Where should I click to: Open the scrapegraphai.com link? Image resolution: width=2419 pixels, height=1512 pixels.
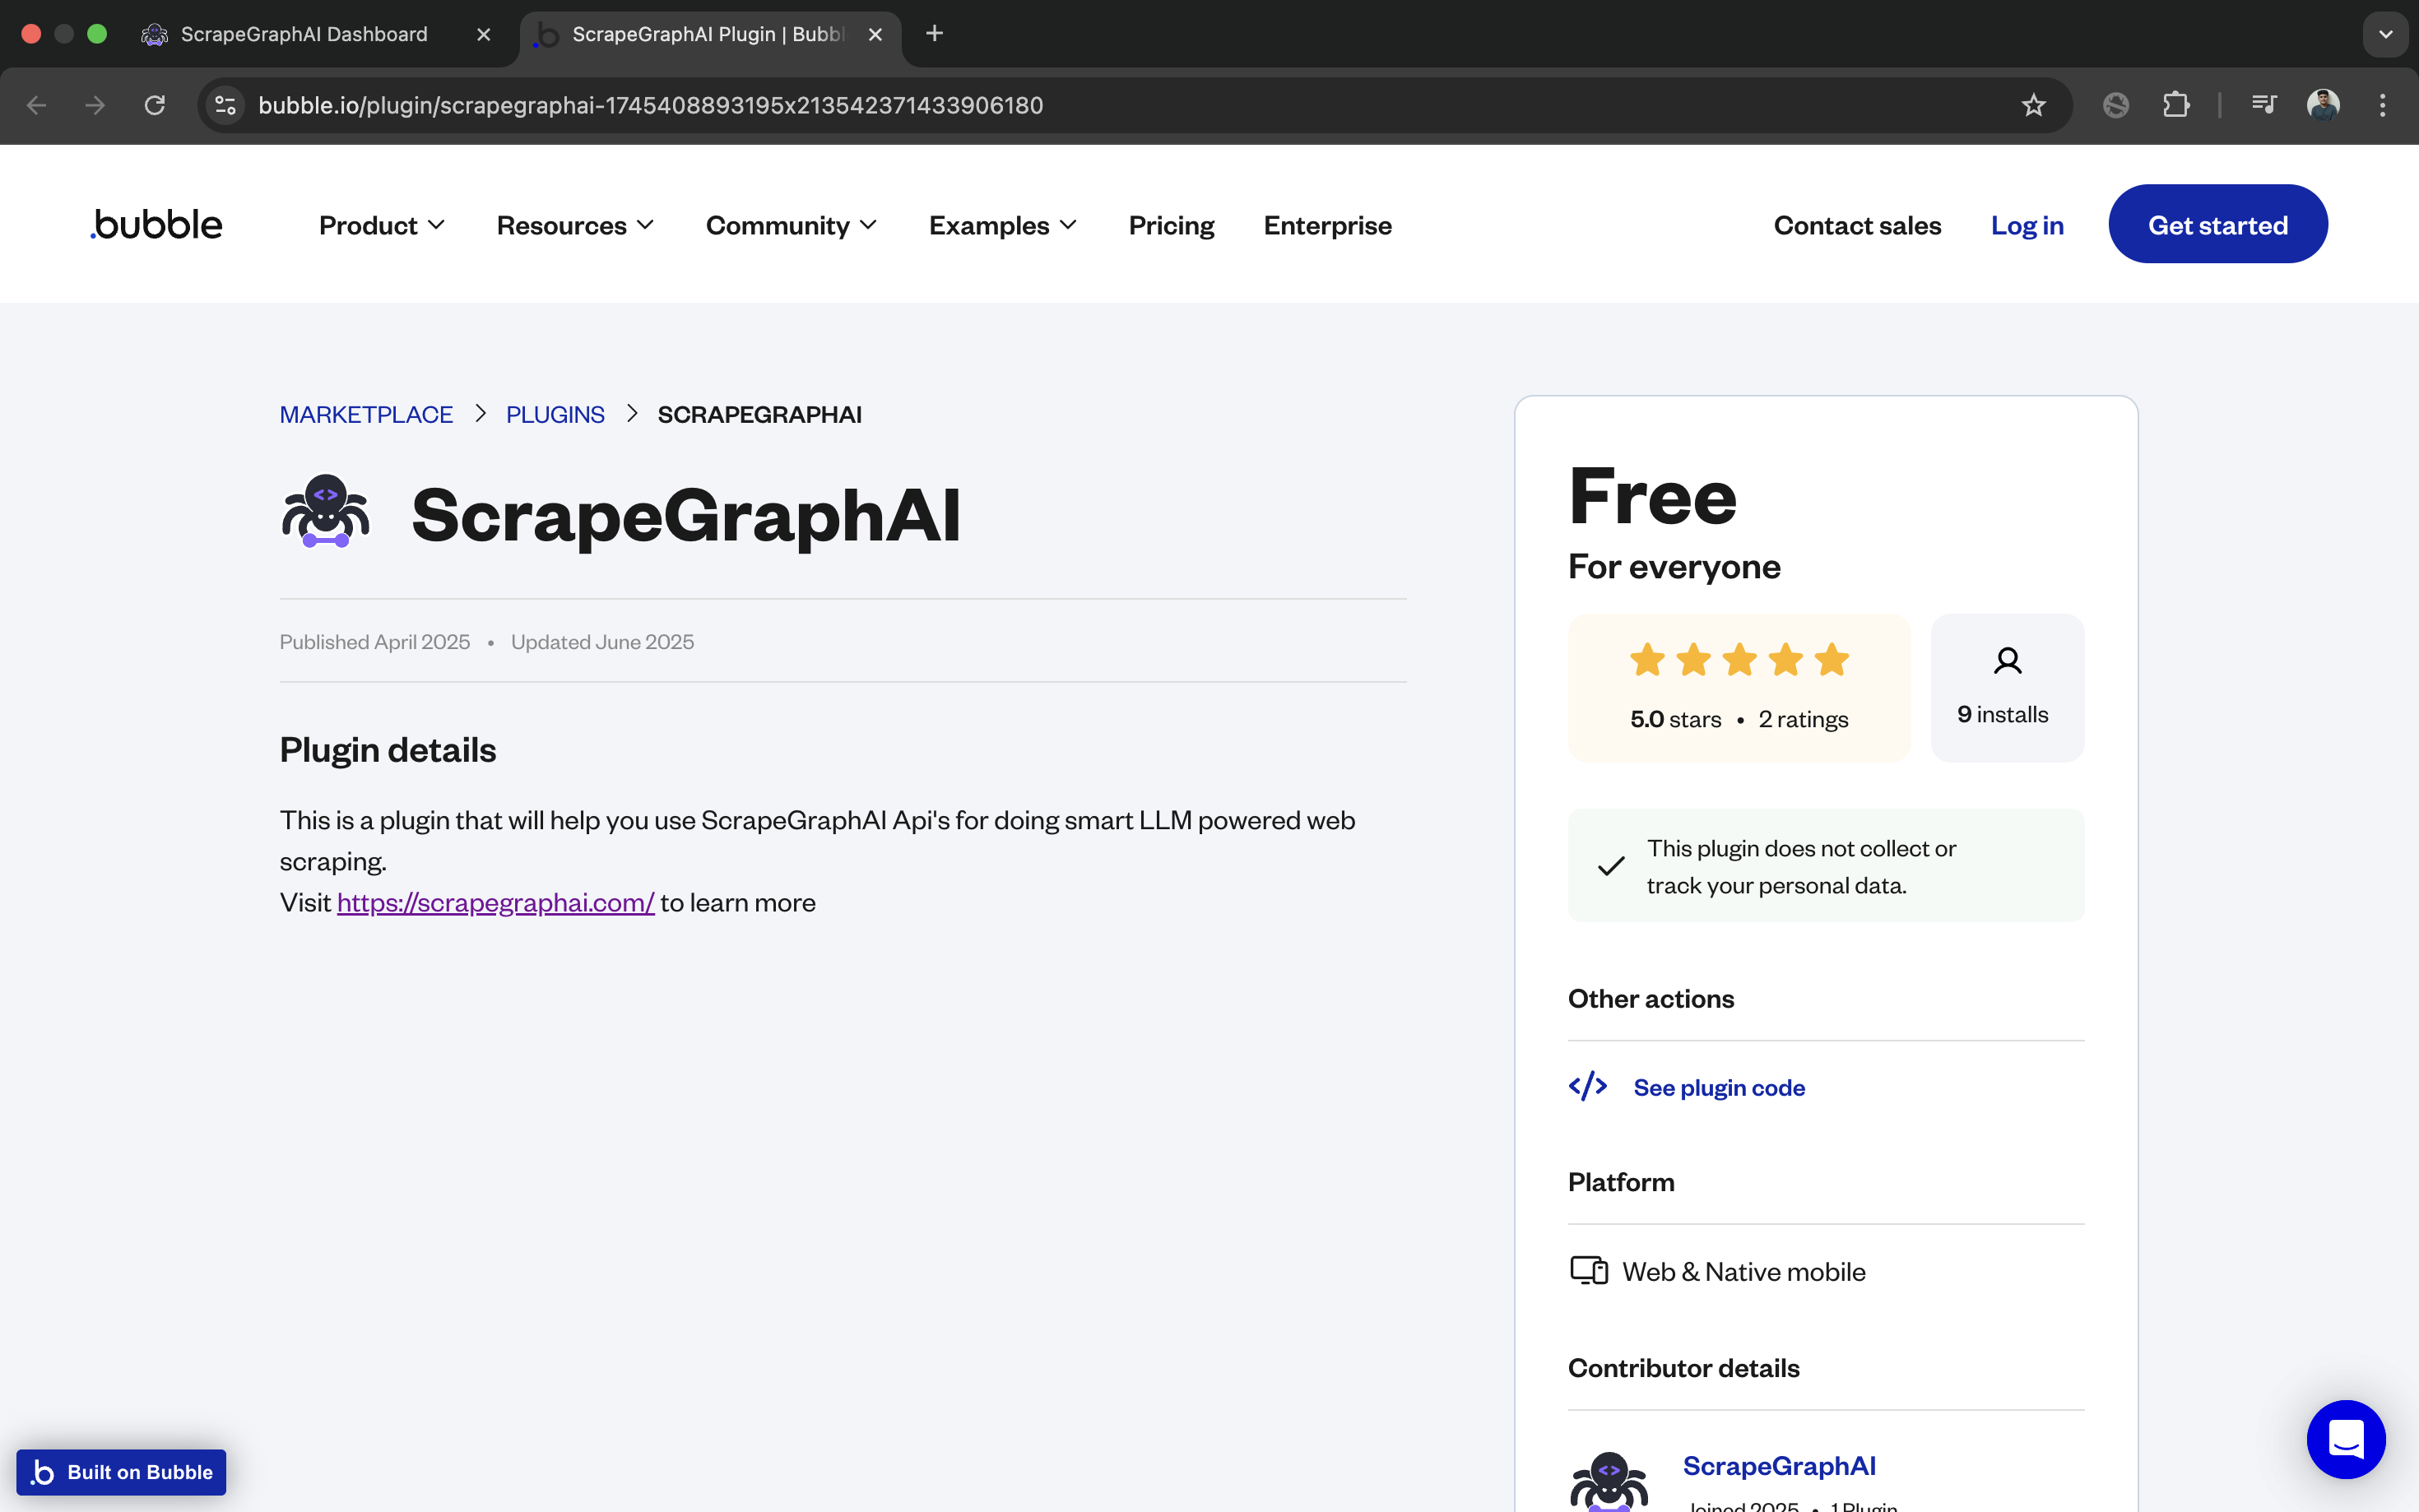tap(496, 902)
